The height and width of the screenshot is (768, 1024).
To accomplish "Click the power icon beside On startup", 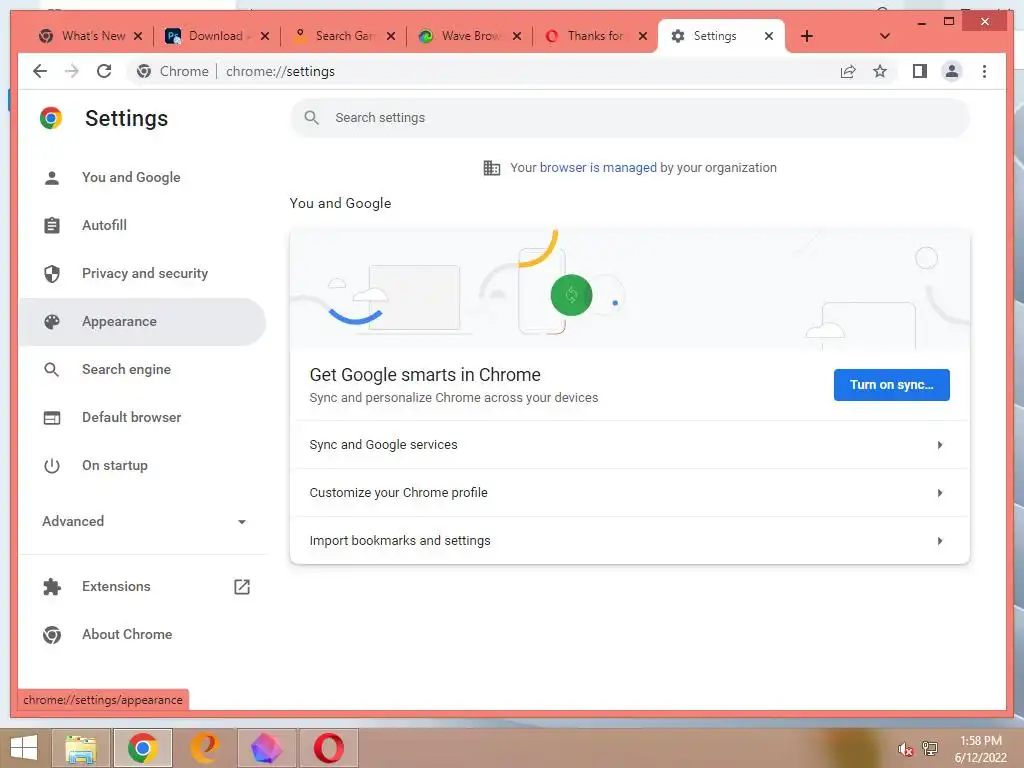I will 52,466.
